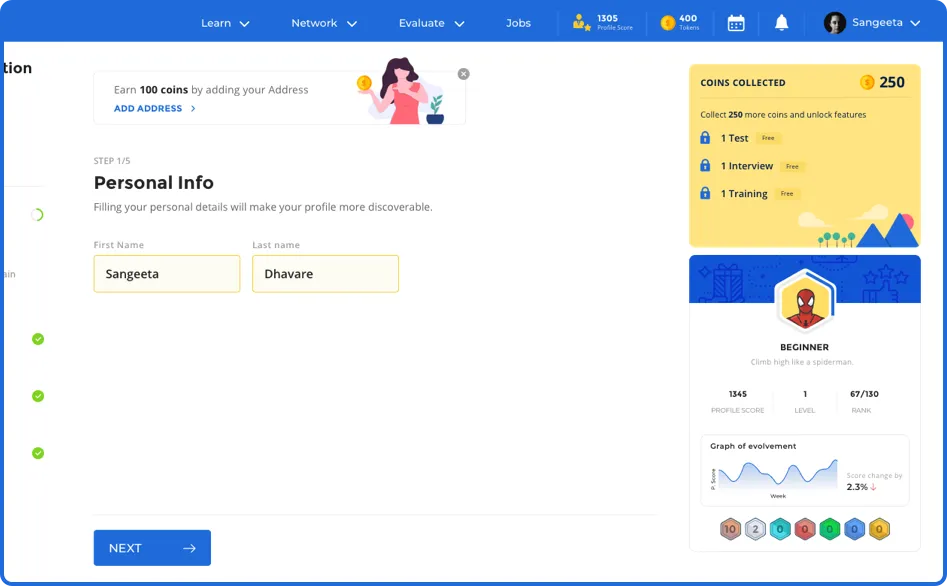Click the woman holding coin illustration
947x586 pixels.
point(402,91)
